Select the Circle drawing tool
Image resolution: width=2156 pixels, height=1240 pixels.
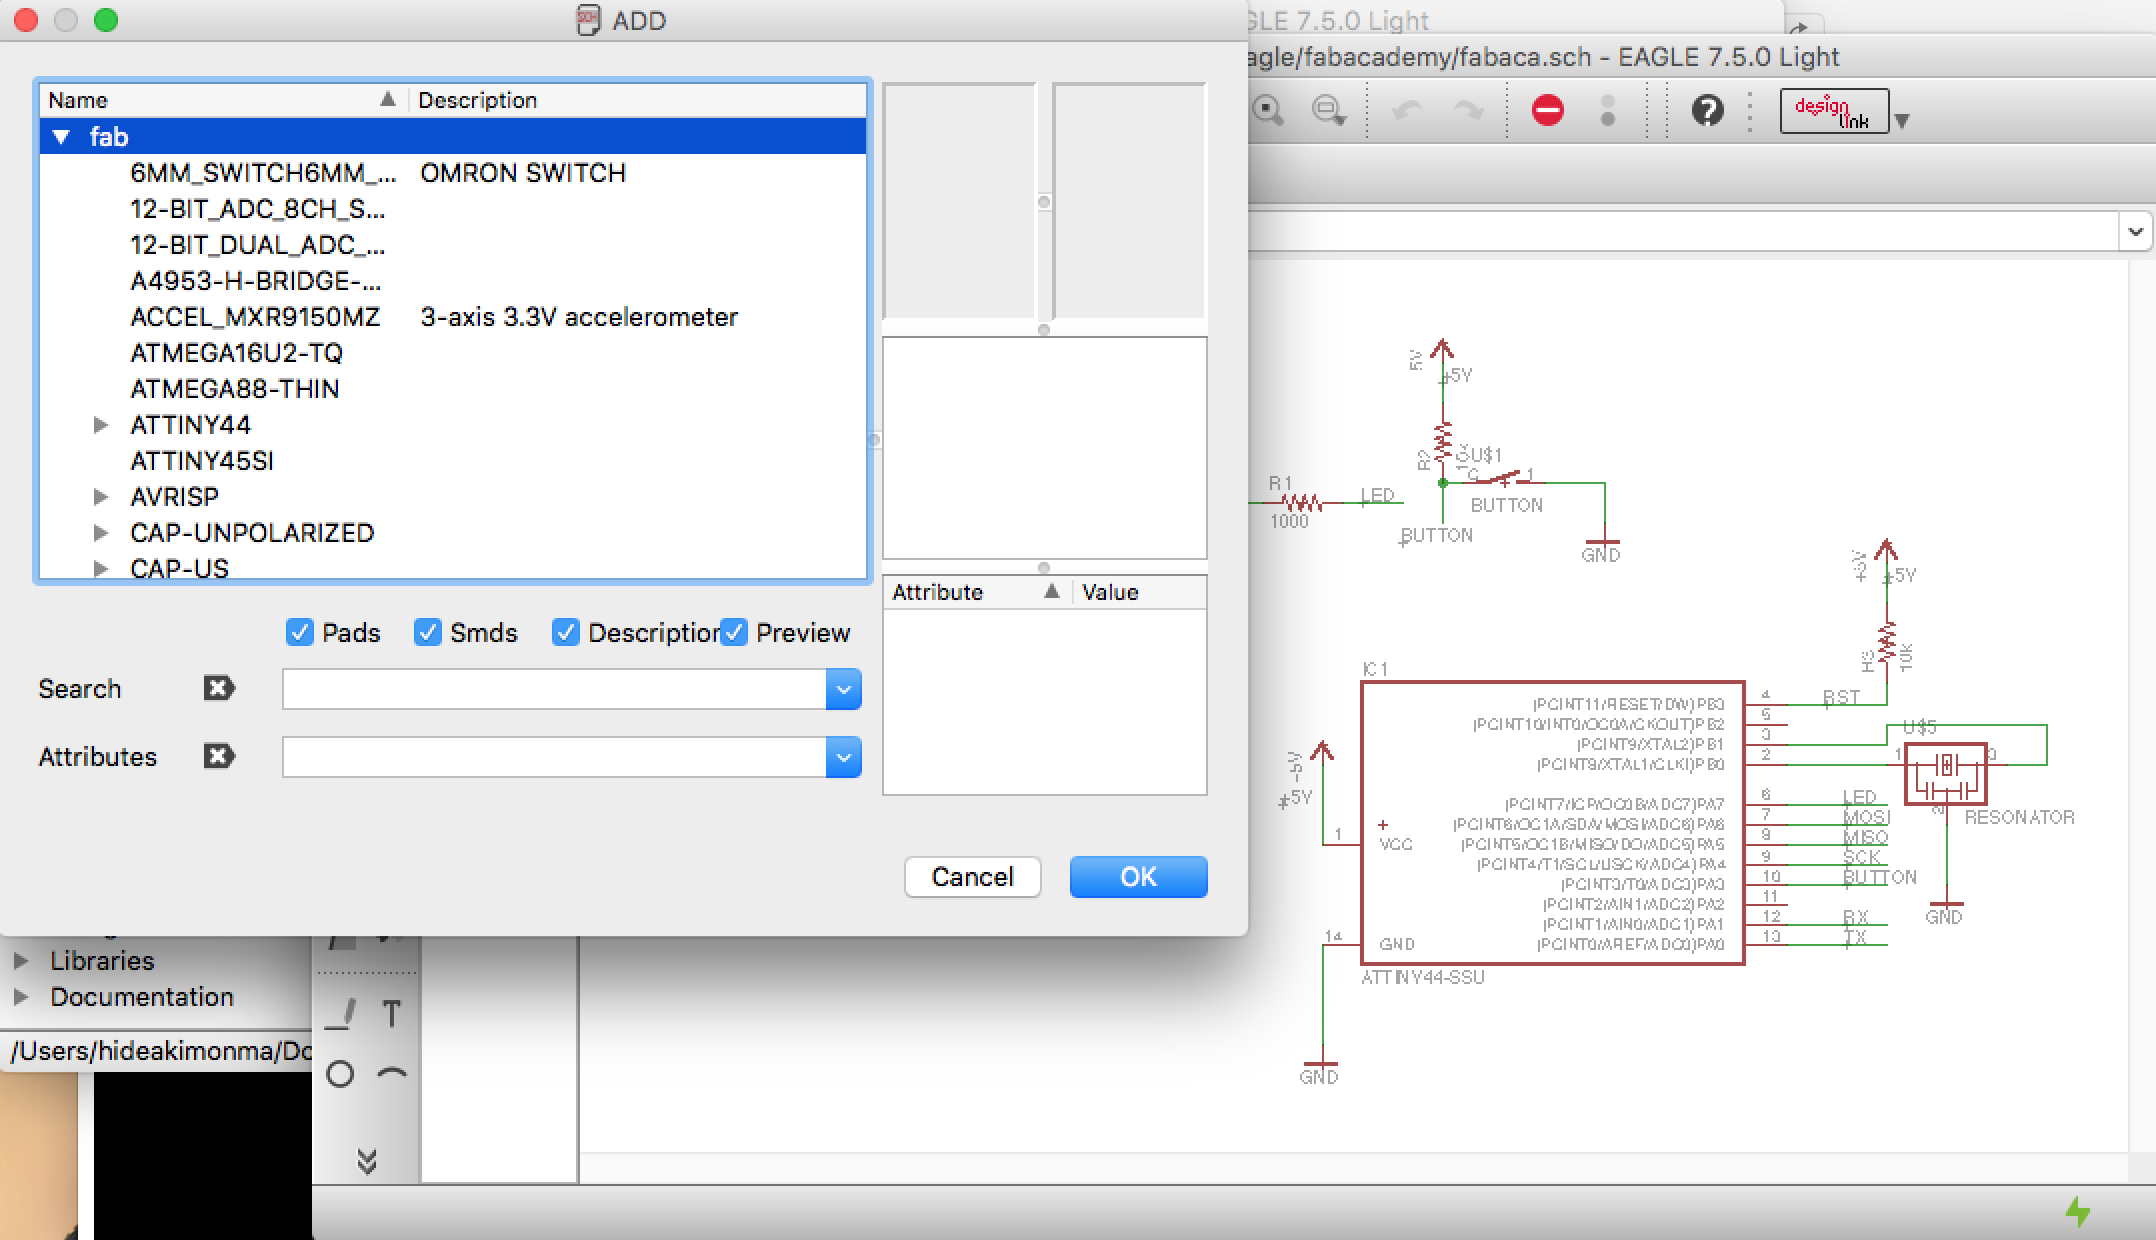click(x=341, y=1074)
